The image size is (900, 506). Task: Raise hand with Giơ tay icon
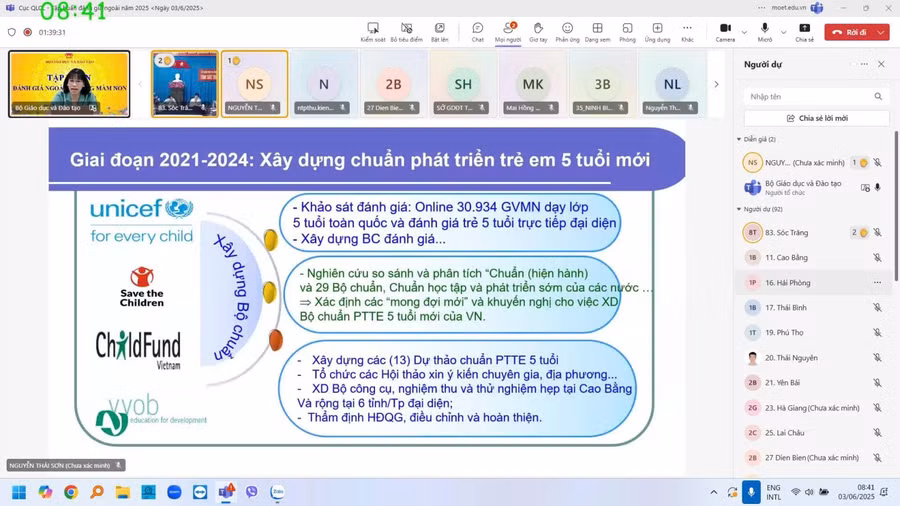point(537,29)
